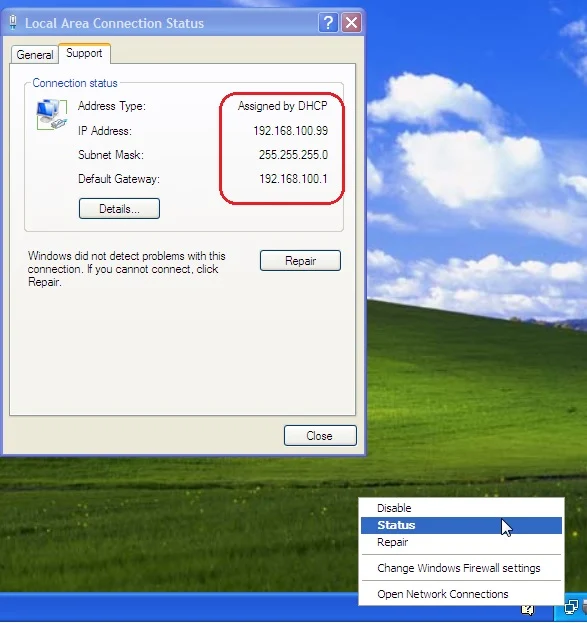The height and width of the screenshot is (623, 587).
Task: Choose Disable in the context menu
Action: [461, 508]
